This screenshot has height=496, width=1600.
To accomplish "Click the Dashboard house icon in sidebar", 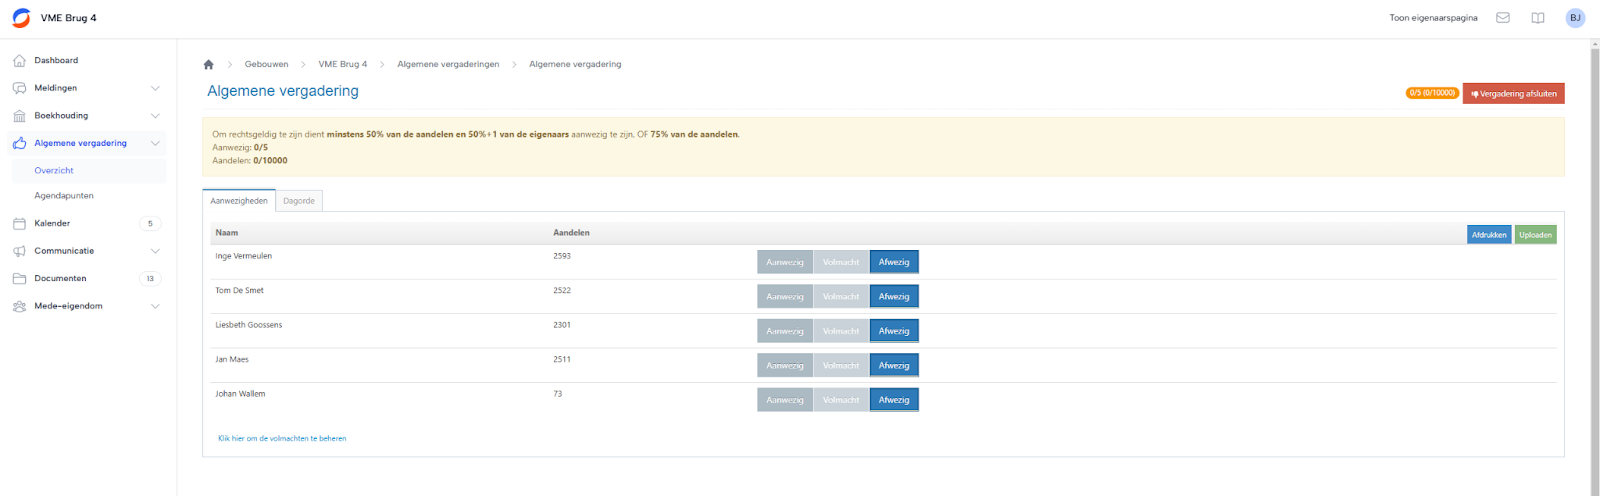I will click(19, 60).
